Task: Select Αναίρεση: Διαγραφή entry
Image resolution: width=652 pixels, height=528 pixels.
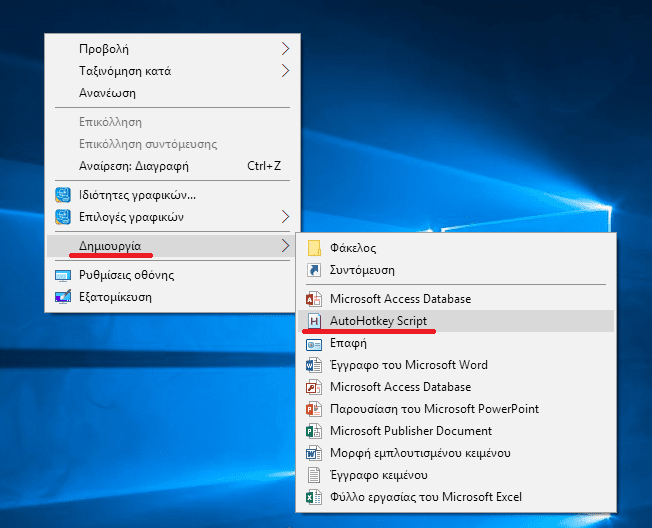Action: [173, 166]
